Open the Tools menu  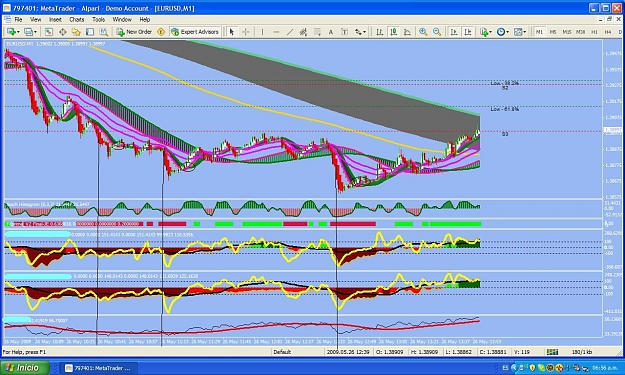click(98, 20)
